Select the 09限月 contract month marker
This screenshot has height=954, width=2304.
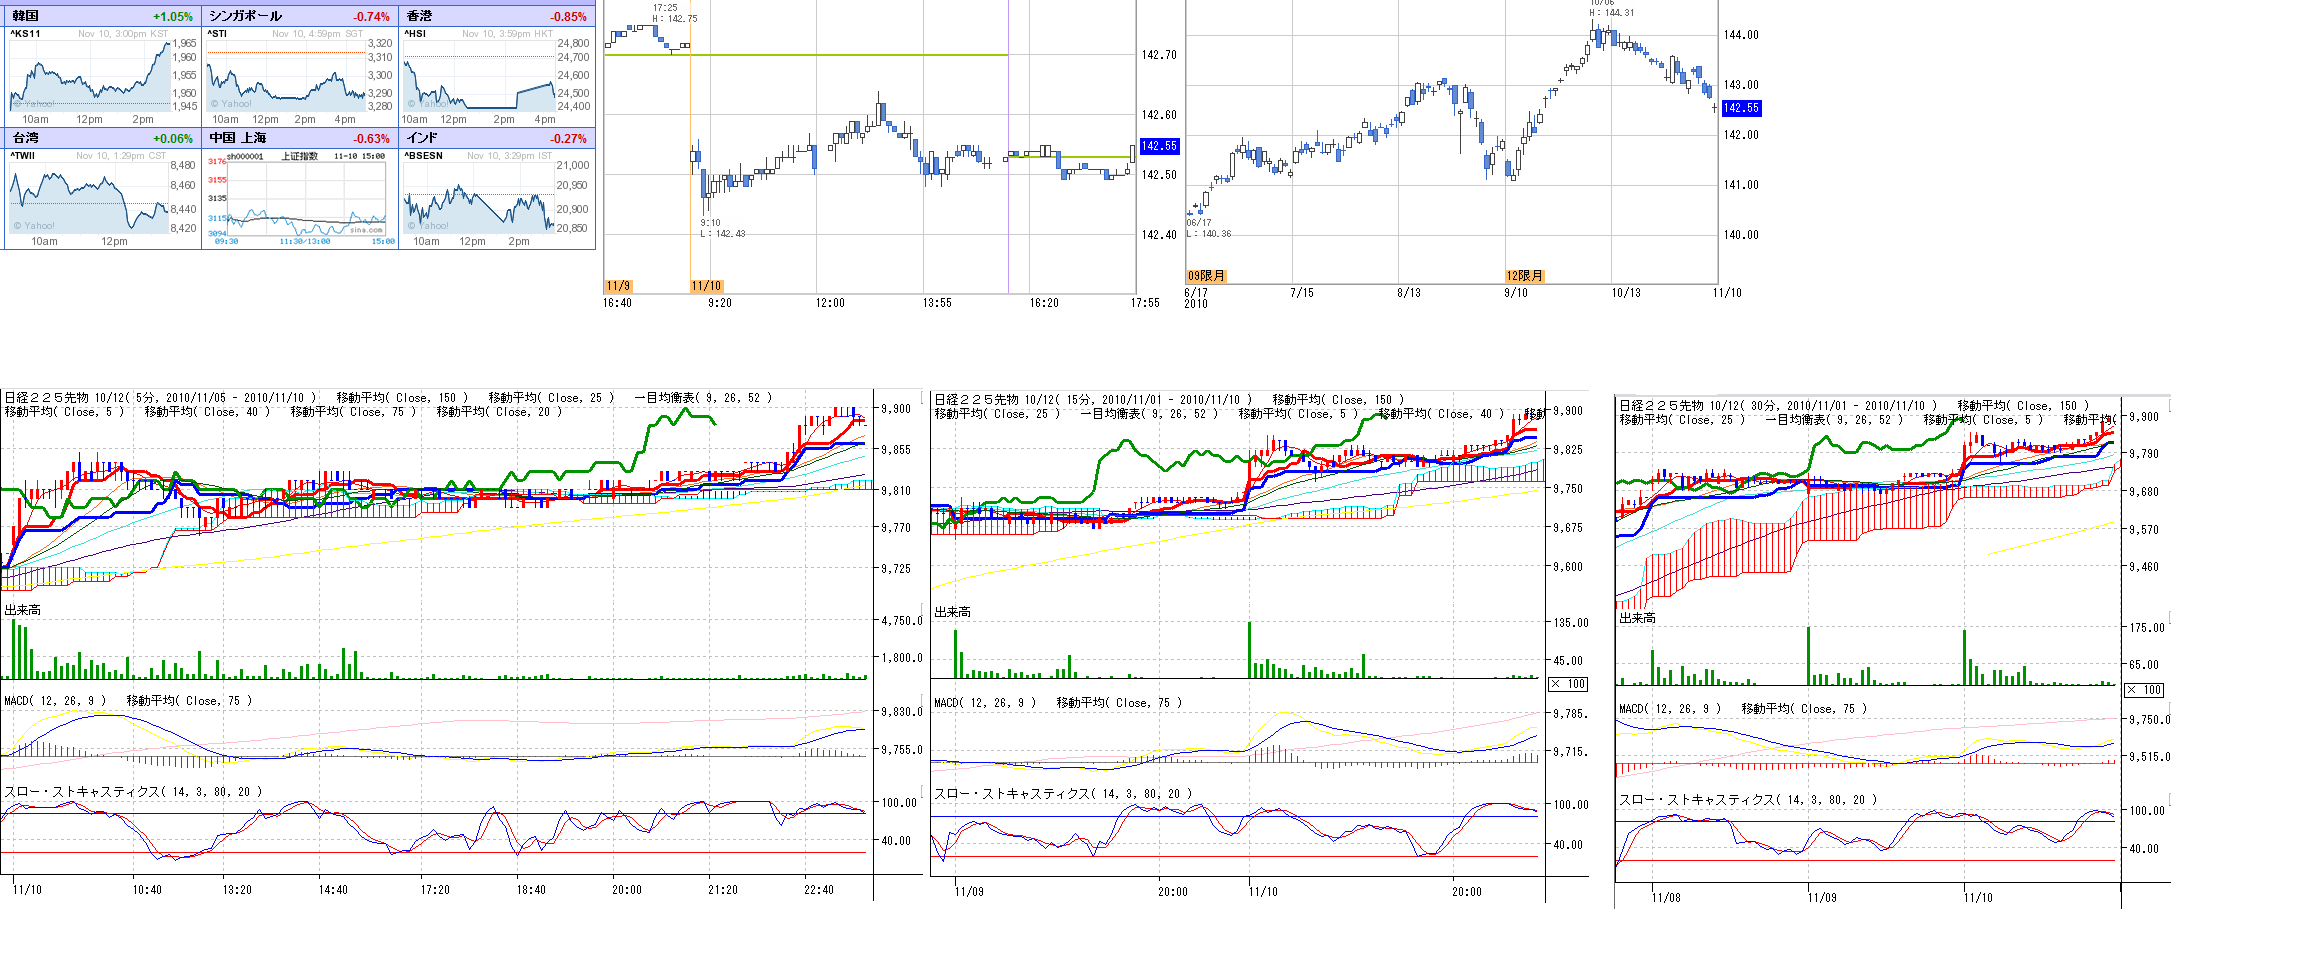[x=1206, y=276]
